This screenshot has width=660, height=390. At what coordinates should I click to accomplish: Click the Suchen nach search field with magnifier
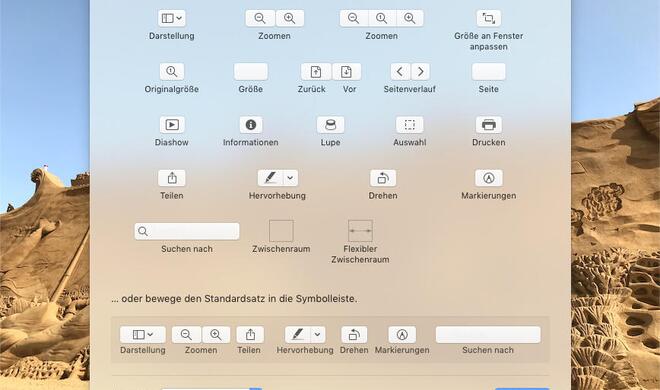click(x=187, y=231)
